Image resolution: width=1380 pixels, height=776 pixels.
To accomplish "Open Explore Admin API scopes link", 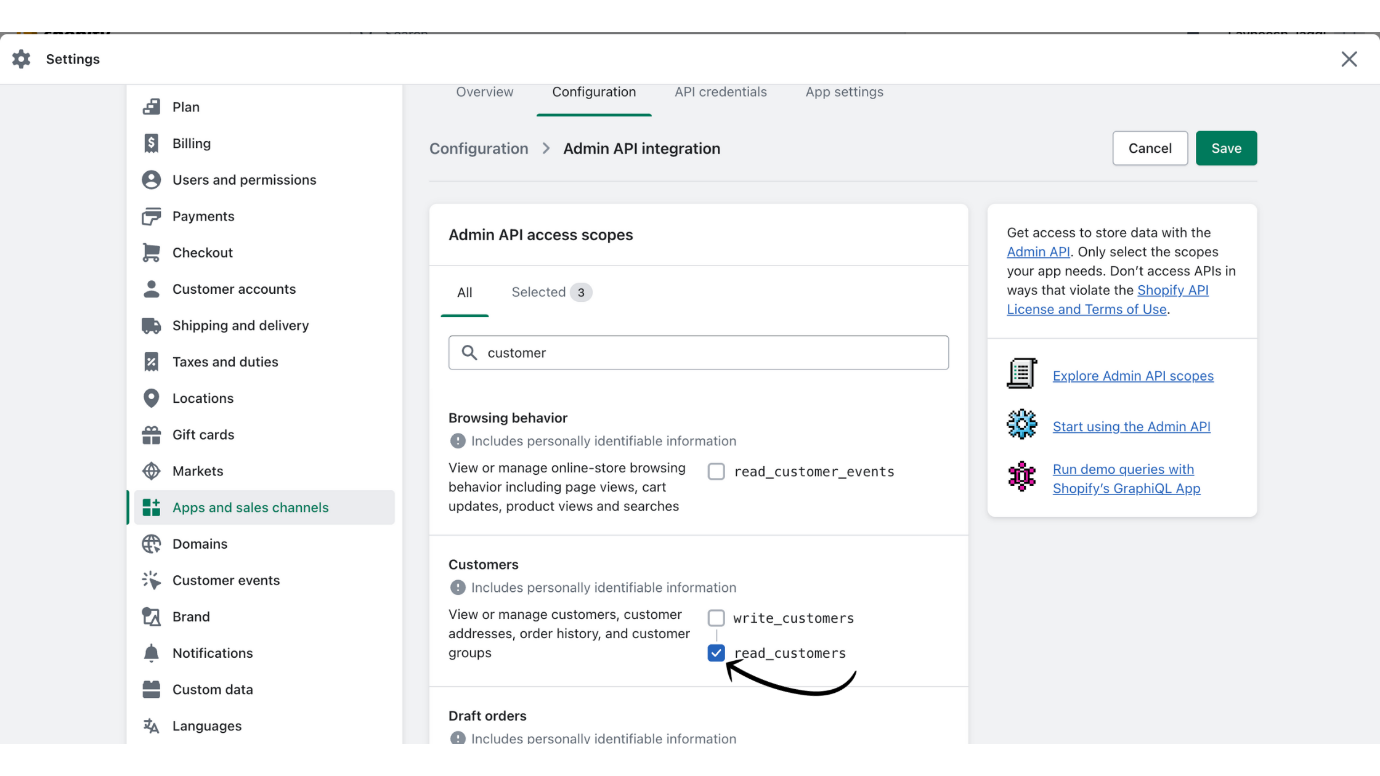I will tap(1133, 376).
